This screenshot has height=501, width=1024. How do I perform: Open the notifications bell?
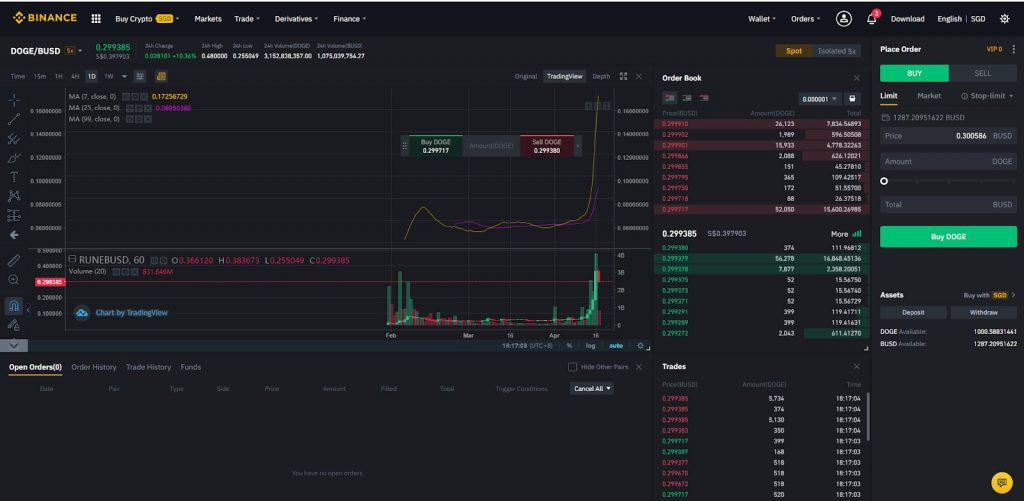tap(872, 18)
